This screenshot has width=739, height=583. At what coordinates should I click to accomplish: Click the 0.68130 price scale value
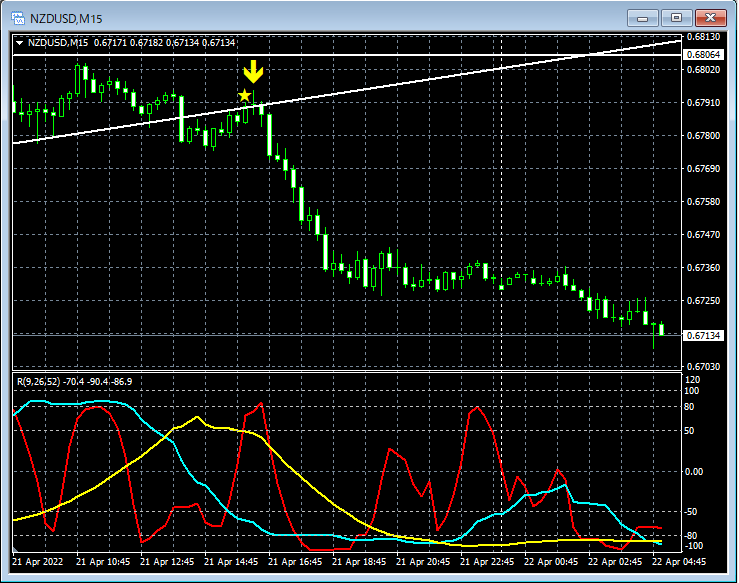click(703, 37)
